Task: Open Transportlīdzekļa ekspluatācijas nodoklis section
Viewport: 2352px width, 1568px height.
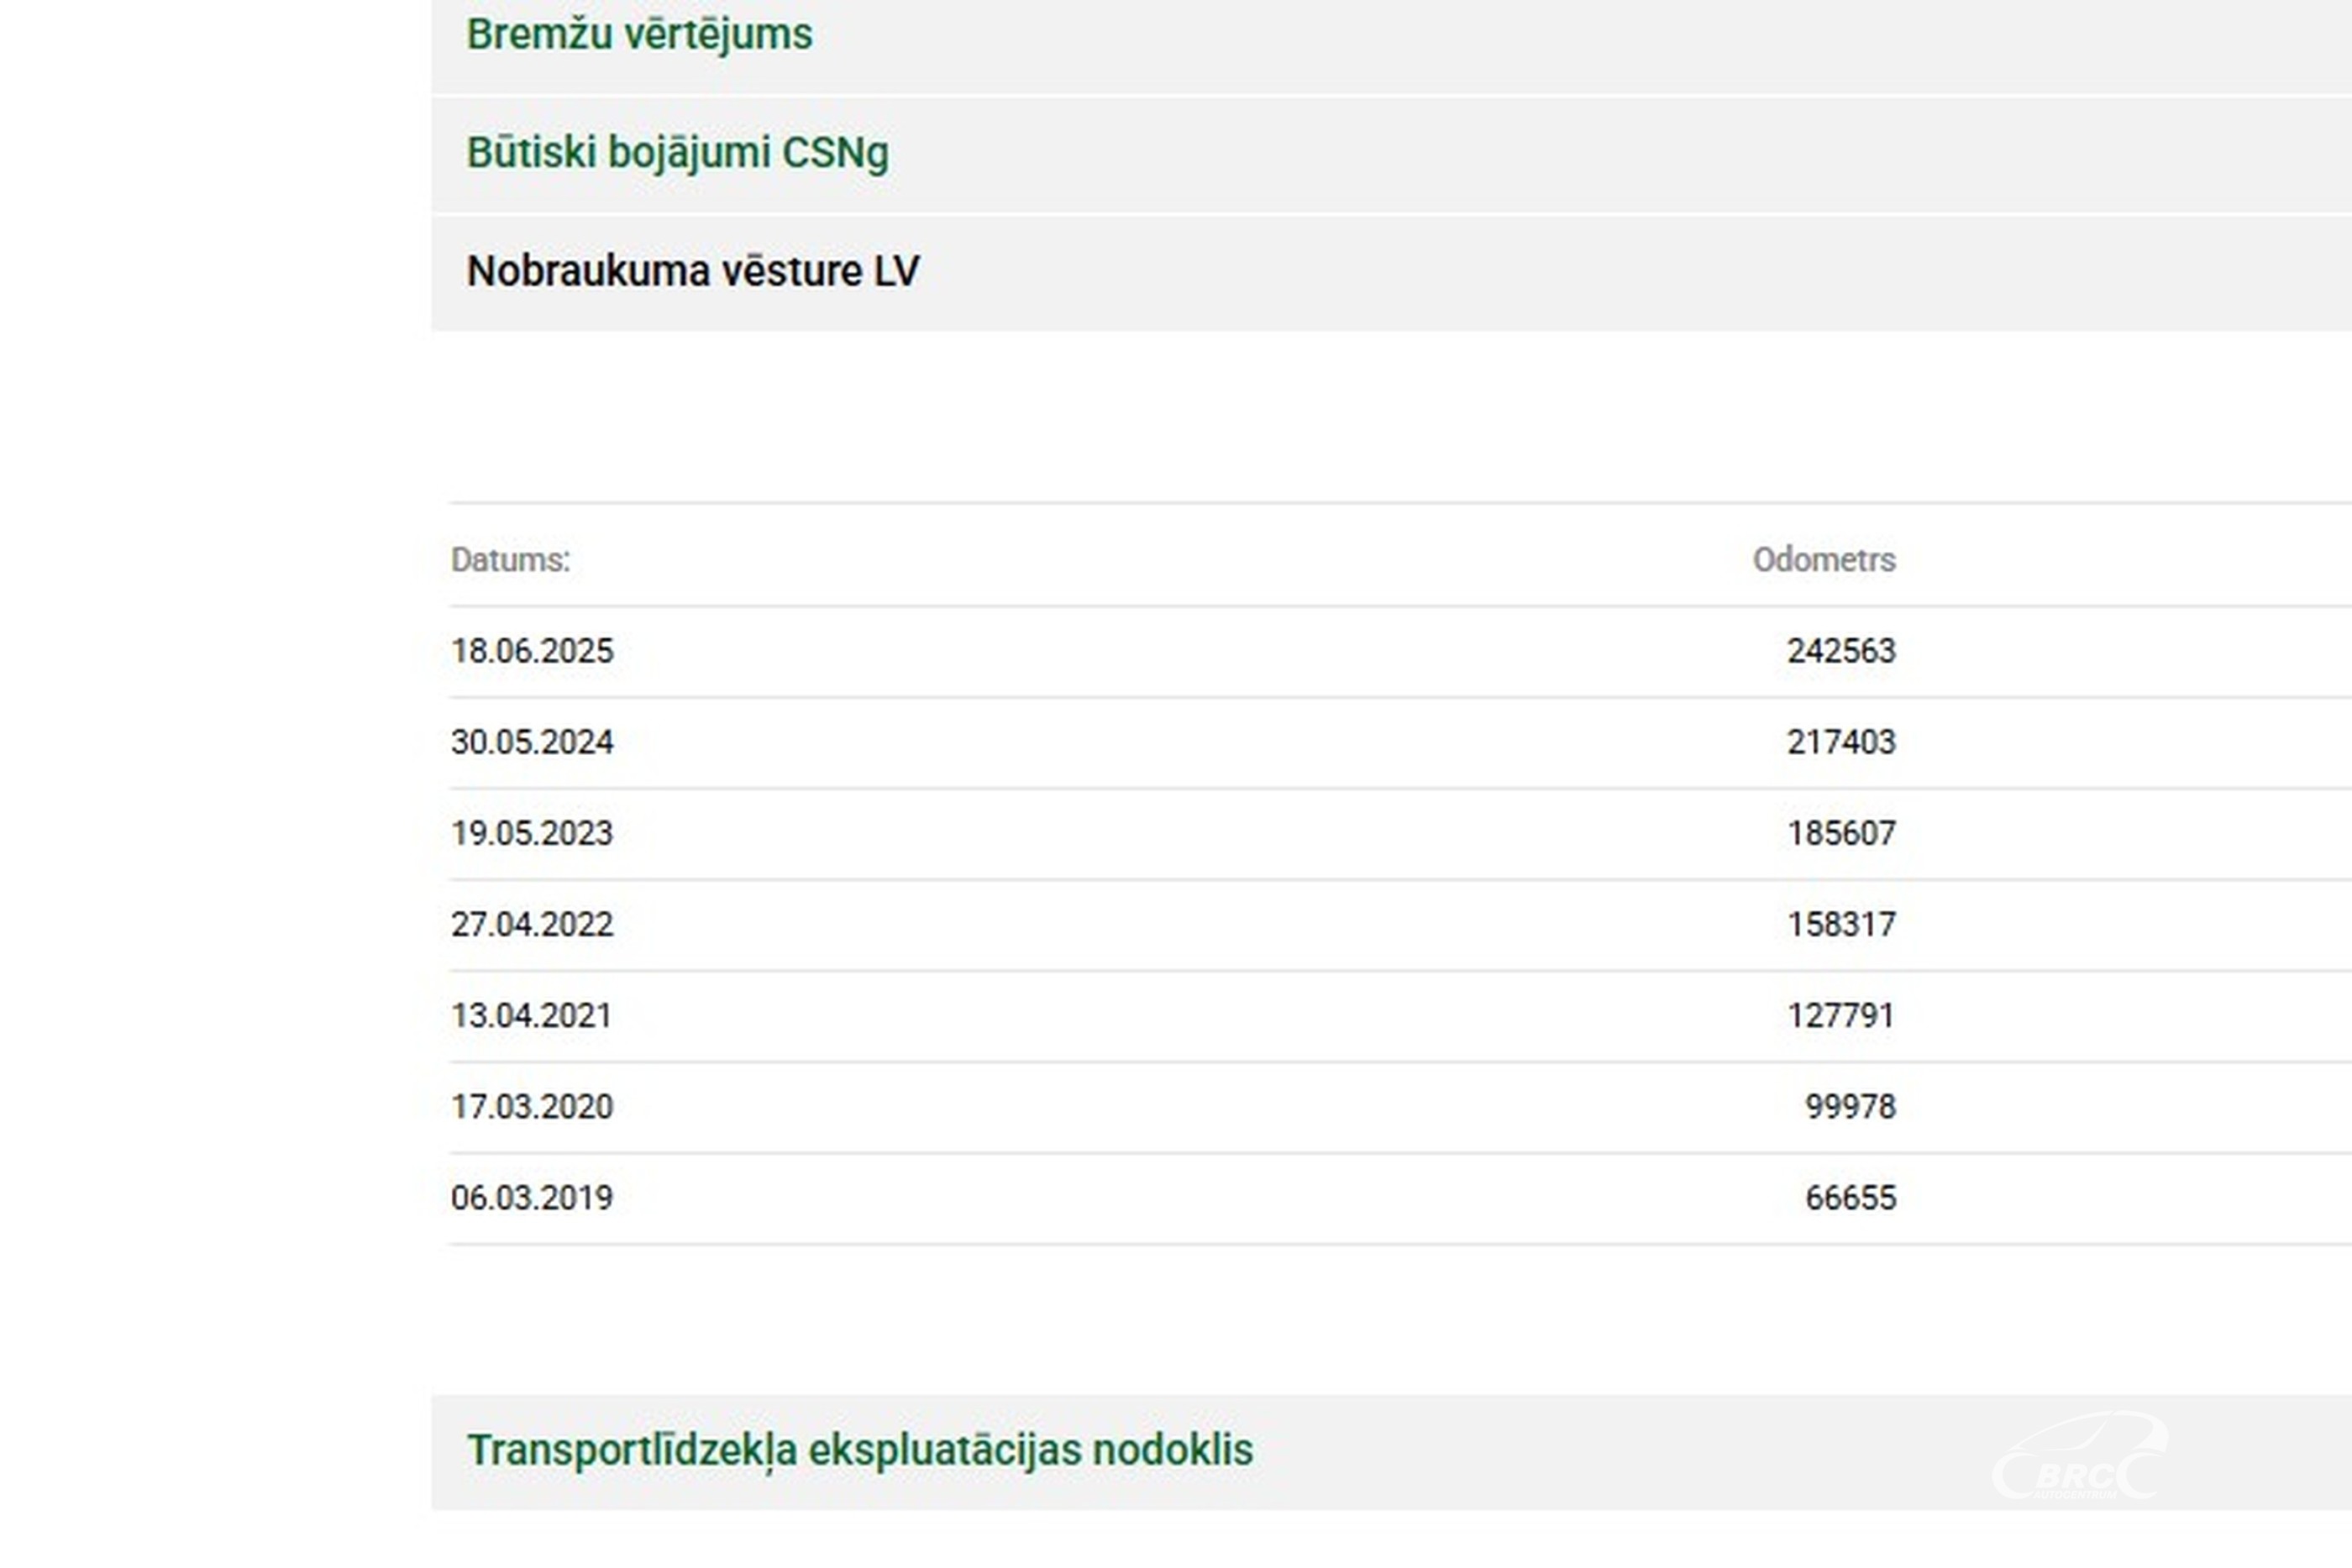Action: (859, 1450)
